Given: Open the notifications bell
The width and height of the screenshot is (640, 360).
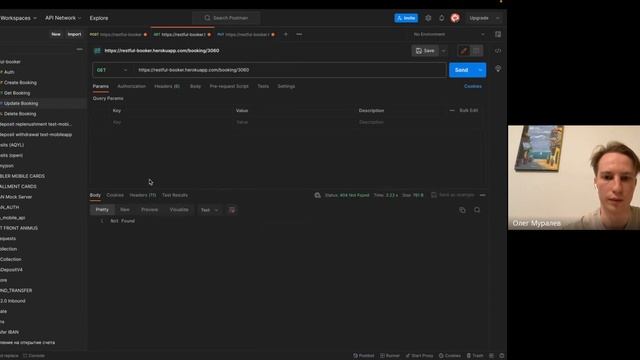Looking at the screenshot, I should pos(442,18).
